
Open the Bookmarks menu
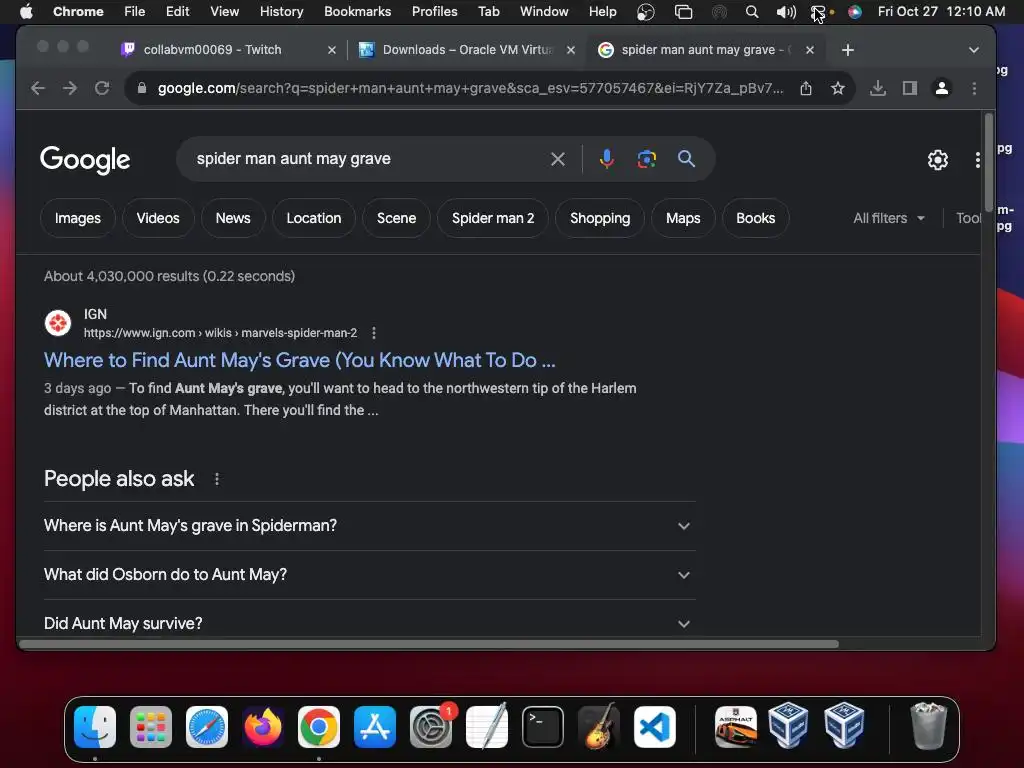click(357, 12)
